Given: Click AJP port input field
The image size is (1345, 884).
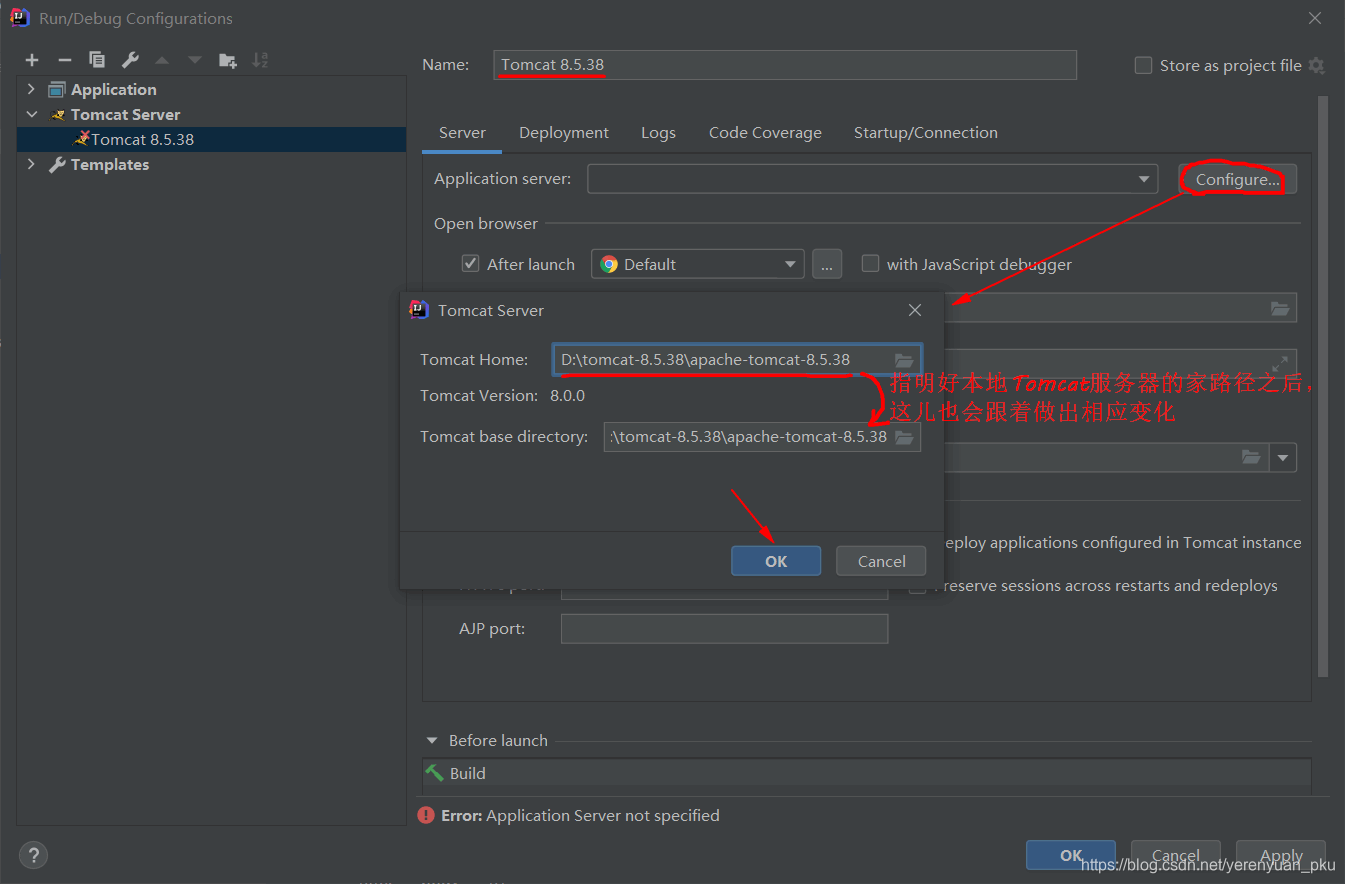Looking at the screenshot, I should [x=724, y=629].
